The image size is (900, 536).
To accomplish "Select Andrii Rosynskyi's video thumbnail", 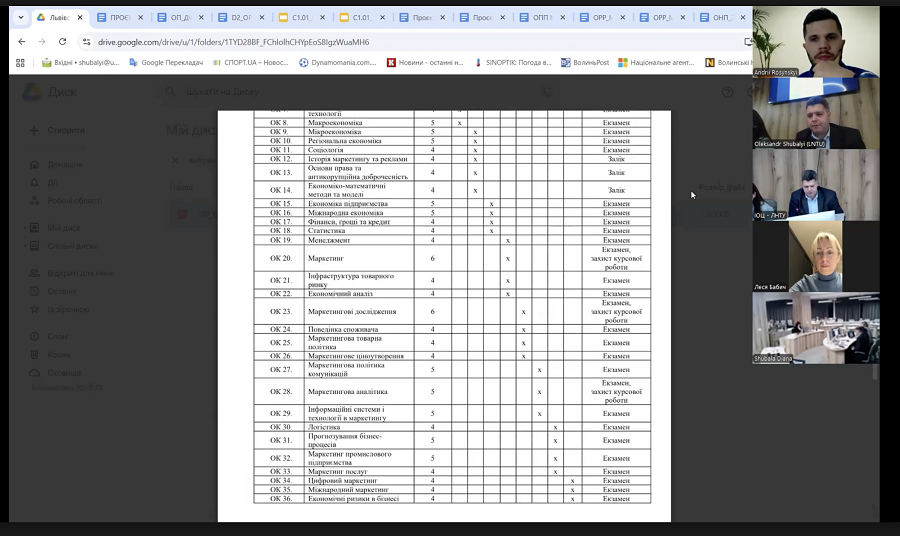I will (x=816, y=41).
